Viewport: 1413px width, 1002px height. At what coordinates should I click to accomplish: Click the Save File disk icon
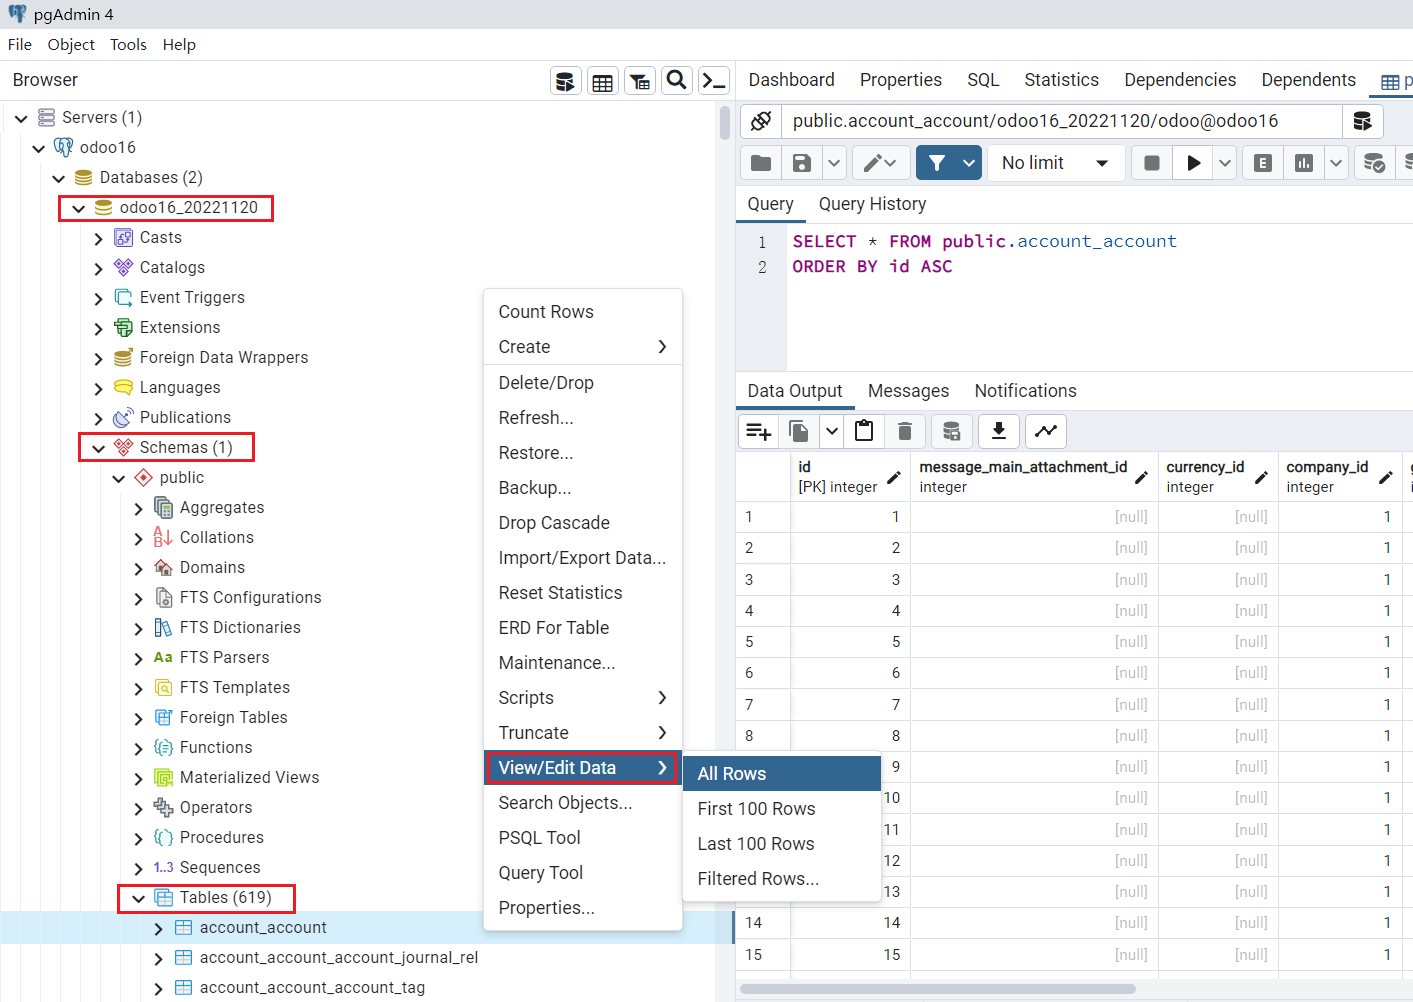[801, 163]
